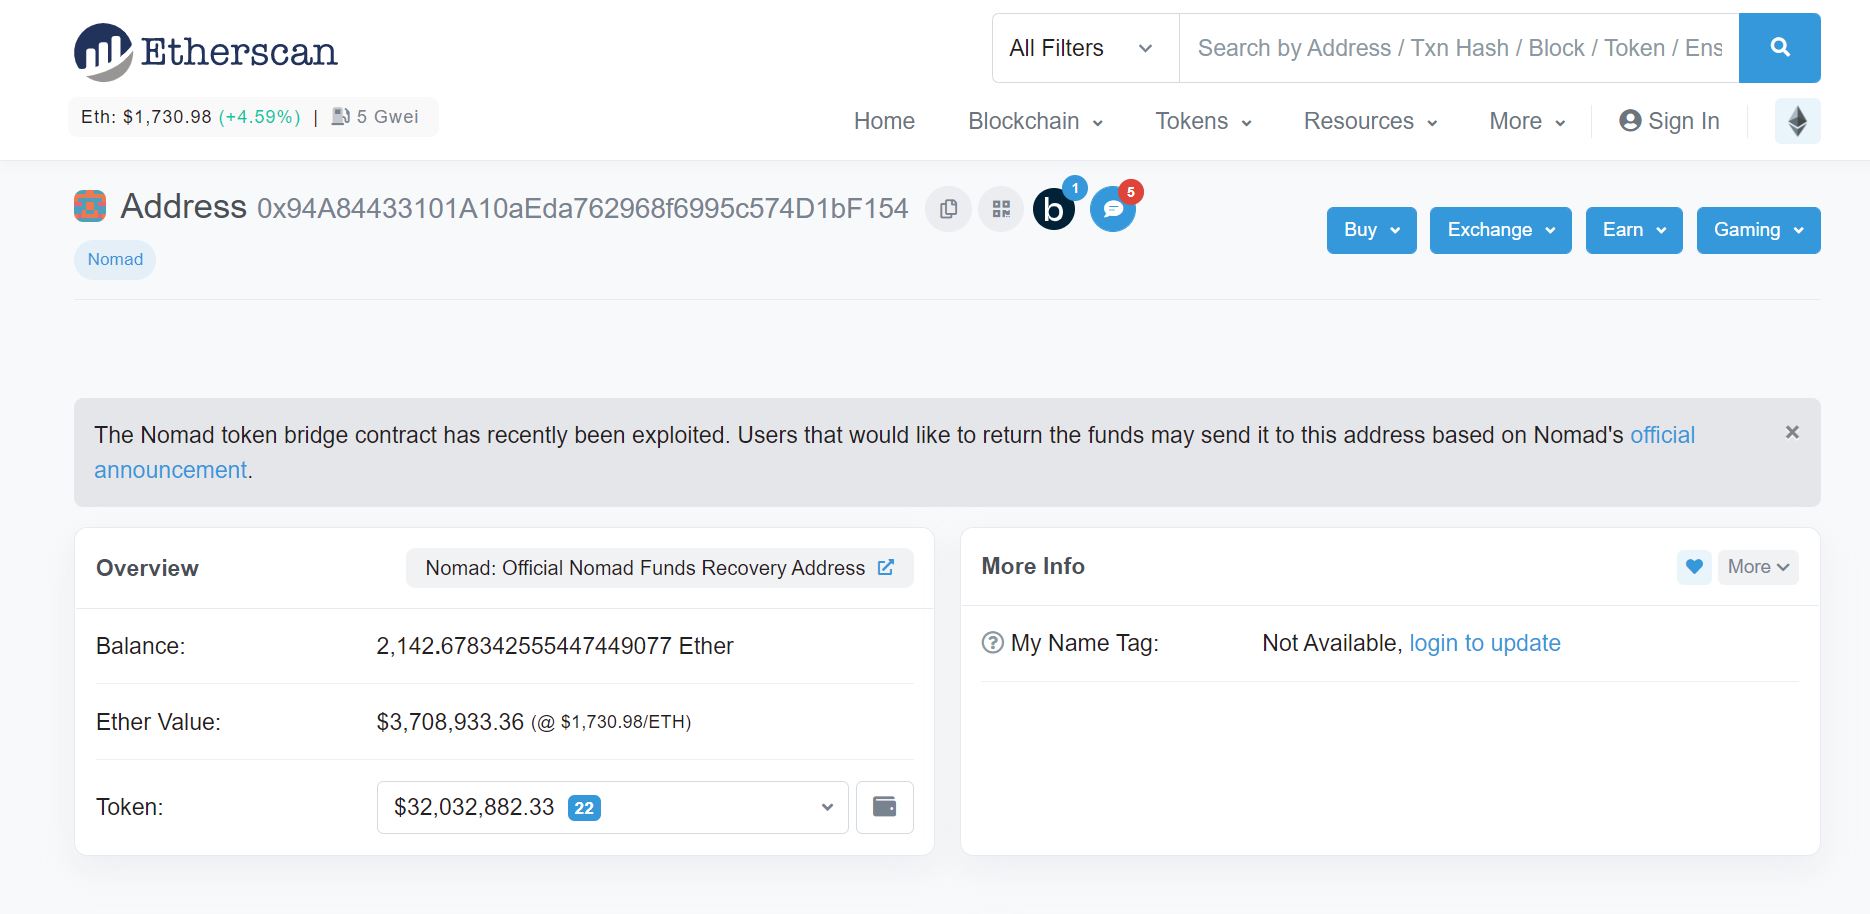Expand the Blockchain menu
This screenshot has height=914, width=1870.
pyautogui.click(x=1035, y=121)
